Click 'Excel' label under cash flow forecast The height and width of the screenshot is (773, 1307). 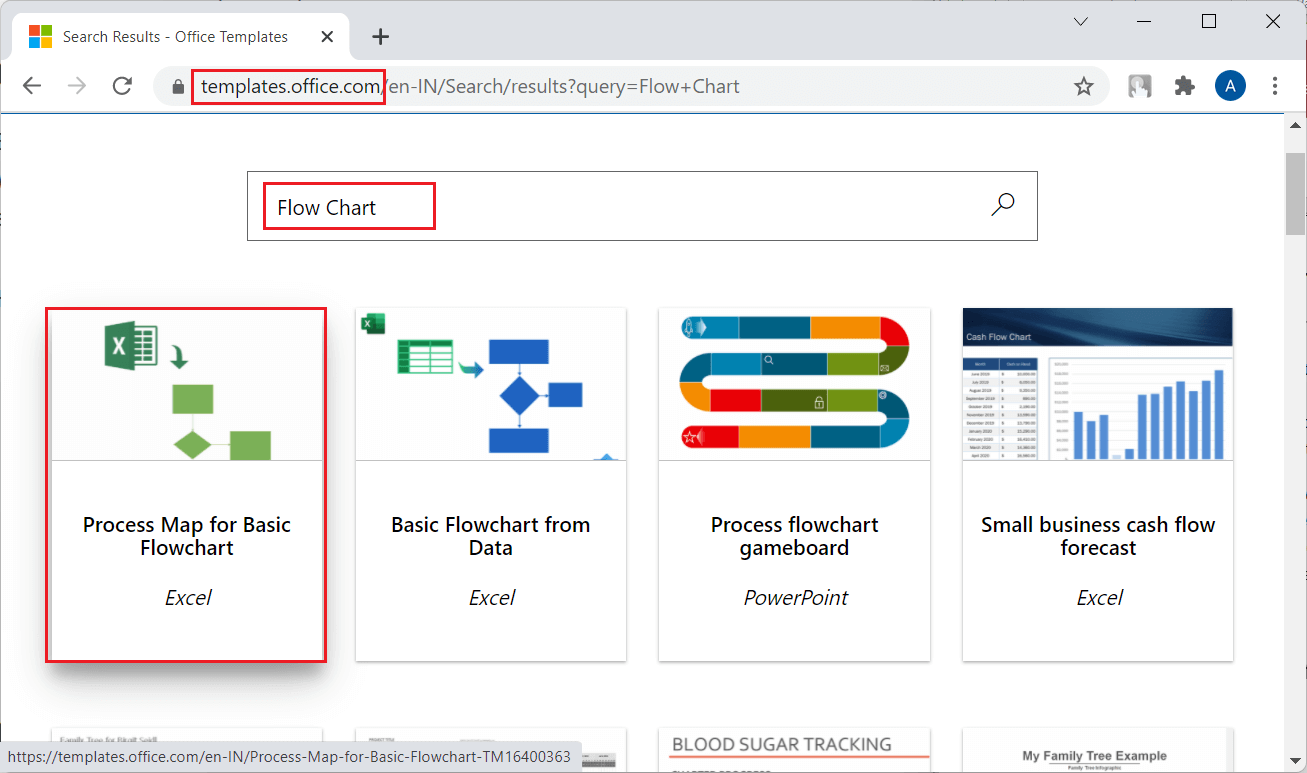(x=1100, y=598)
